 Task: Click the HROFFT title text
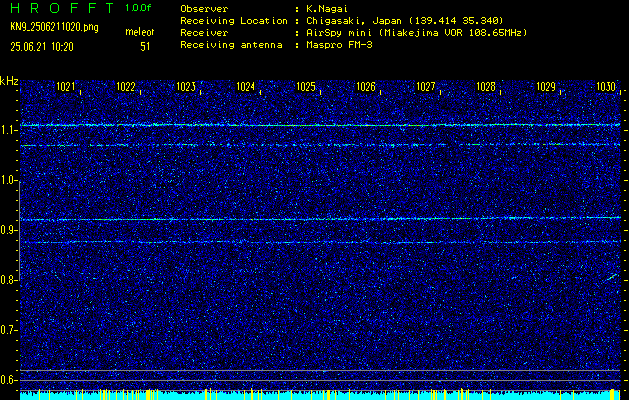62,8
